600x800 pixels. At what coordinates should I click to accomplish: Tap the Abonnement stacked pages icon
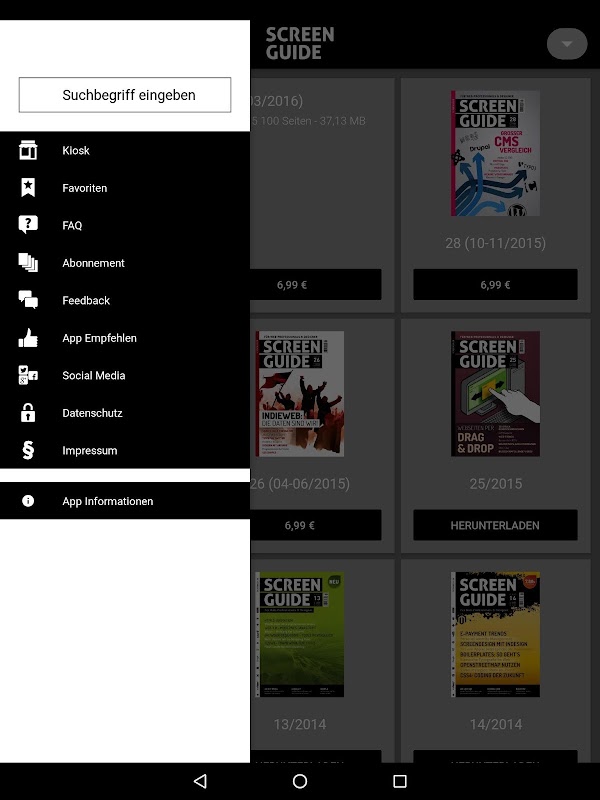pyautogui.click(x=28, y=263)
